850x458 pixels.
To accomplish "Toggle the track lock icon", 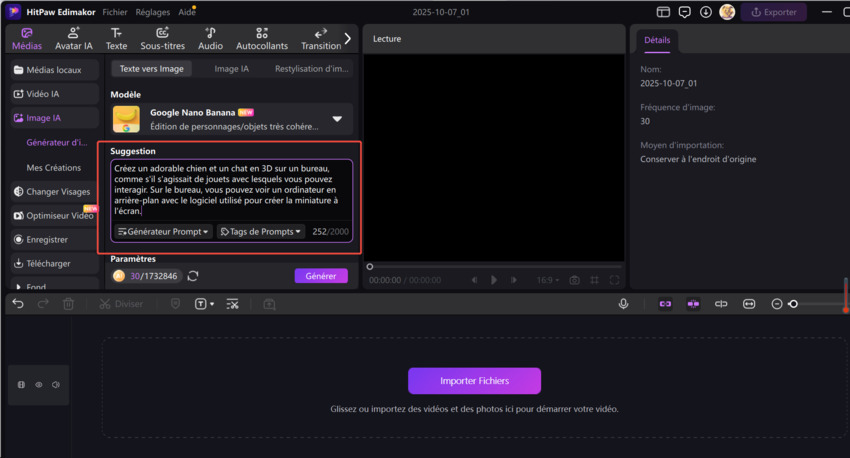I will [22, 384].
